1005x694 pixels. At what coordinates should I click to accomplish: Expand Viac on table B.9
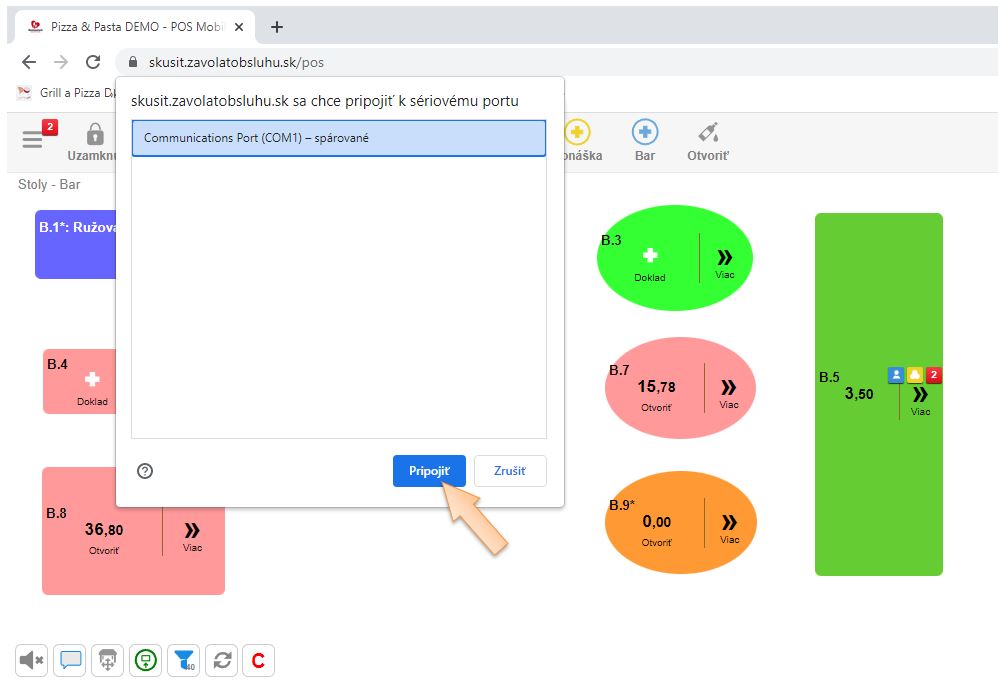coord(729,526)
